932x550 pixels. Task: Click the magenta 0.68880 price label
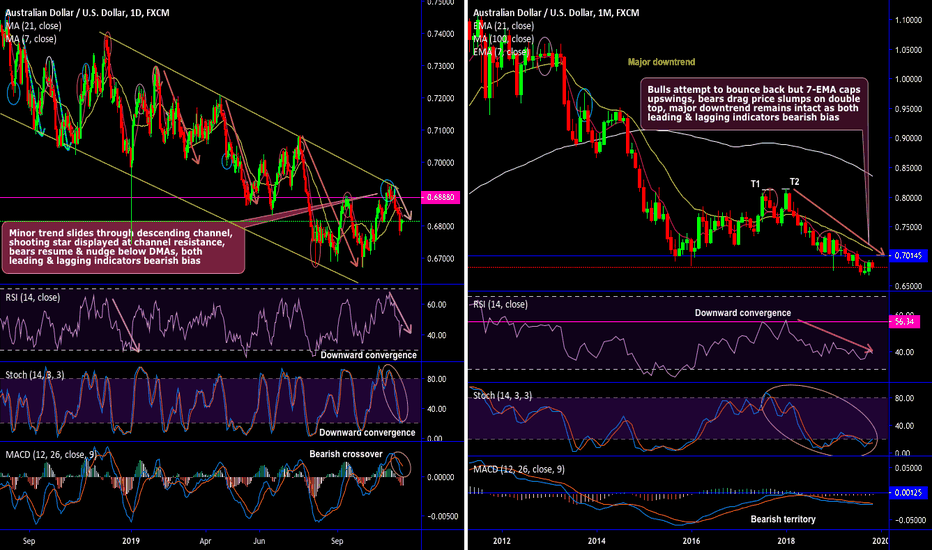[441, 197]
